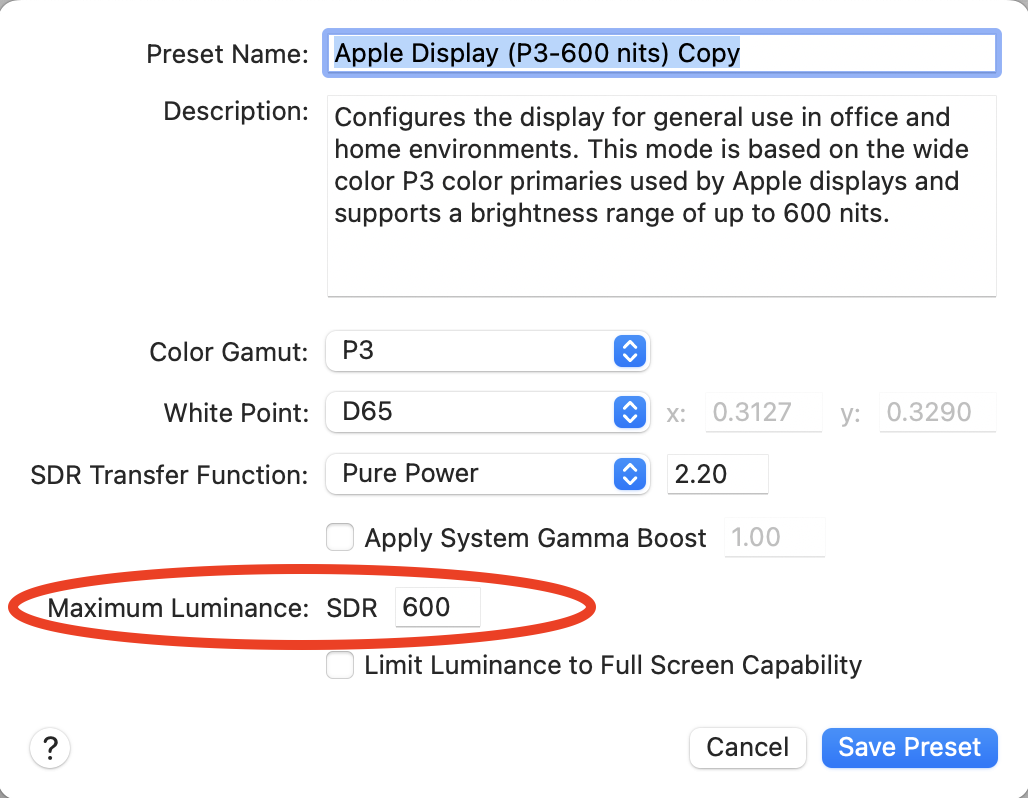The width and height of the screenshot is (1028, 798).
Task: Click the gamma boost 1.00 field
Action: tap(774, 538)
